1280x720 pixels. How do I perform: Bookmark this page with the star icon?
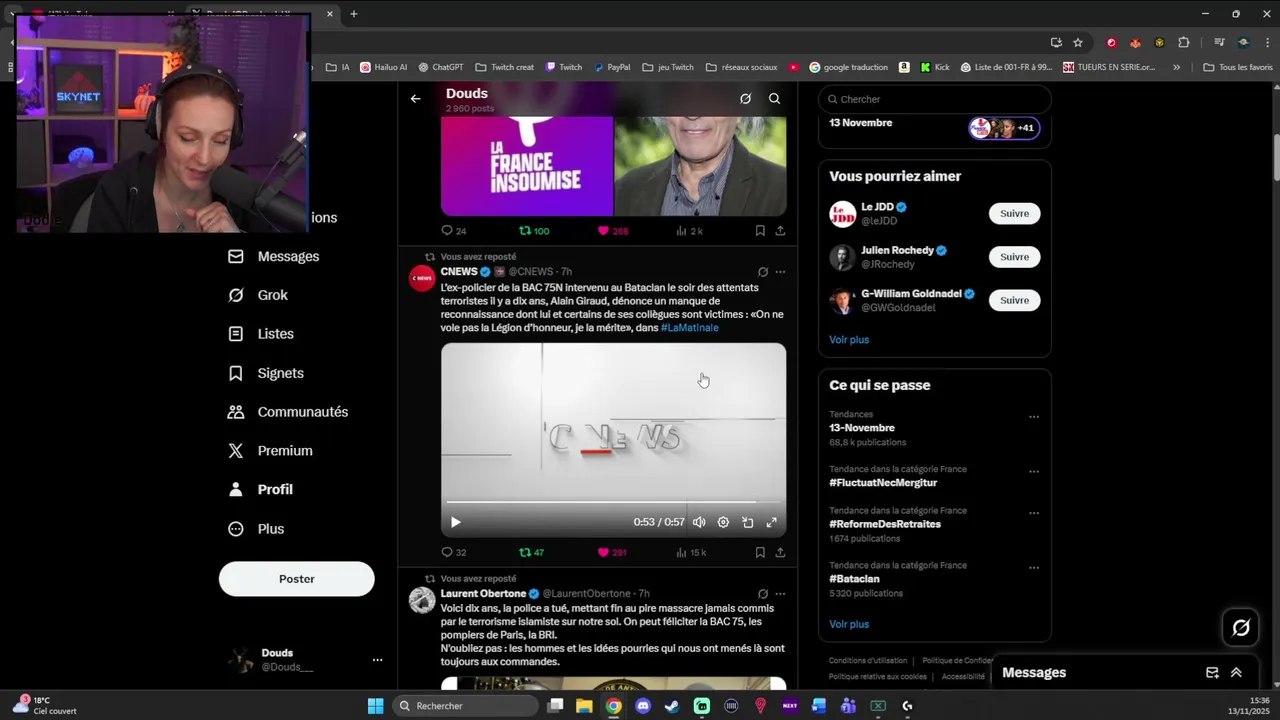(1078, 42)
